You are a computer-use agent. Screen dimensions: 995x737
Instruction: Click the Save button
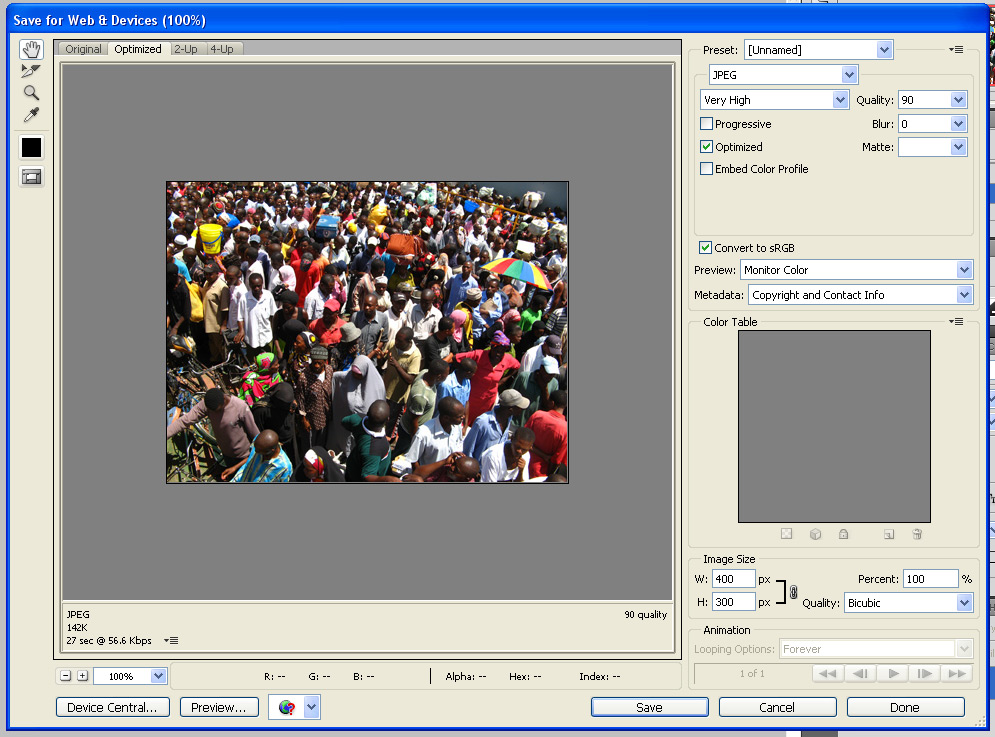pos(649,707)
